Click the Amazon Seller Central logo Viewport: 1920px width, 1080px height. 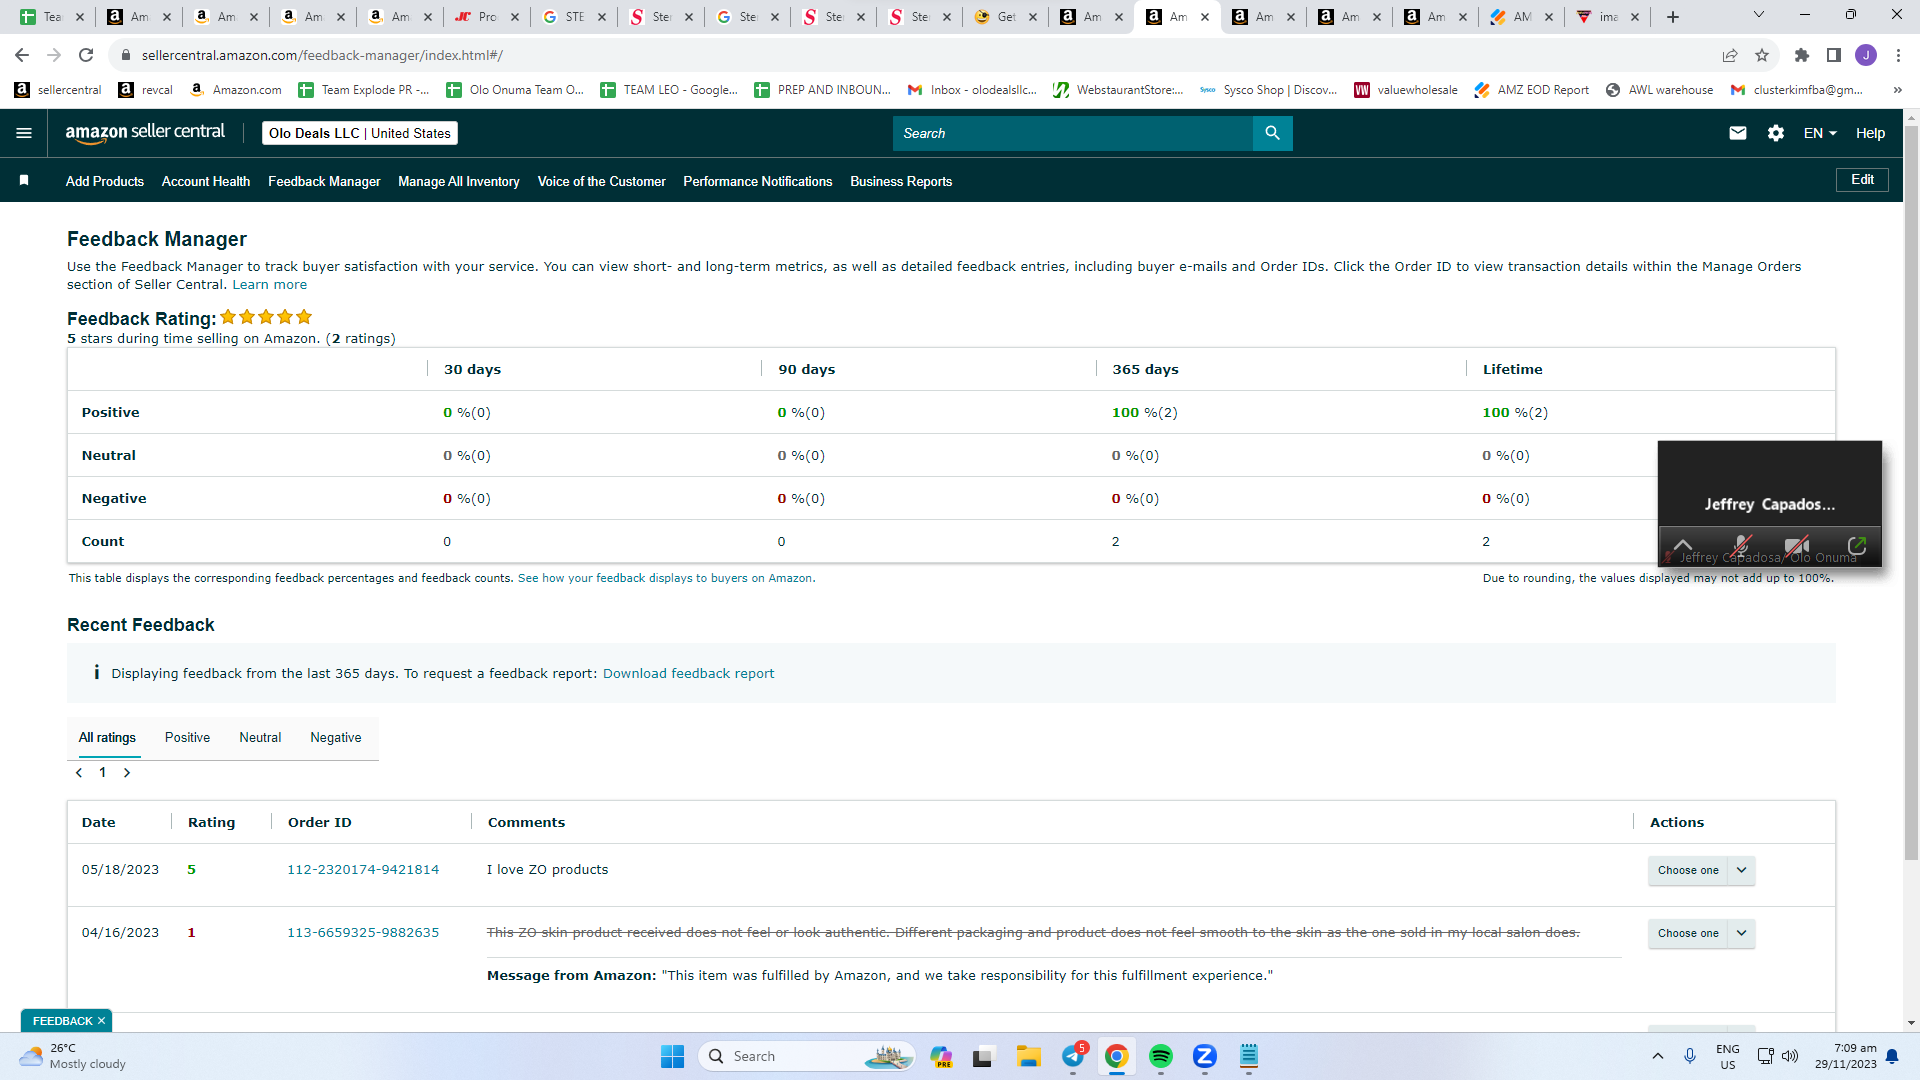coord(145,133)
